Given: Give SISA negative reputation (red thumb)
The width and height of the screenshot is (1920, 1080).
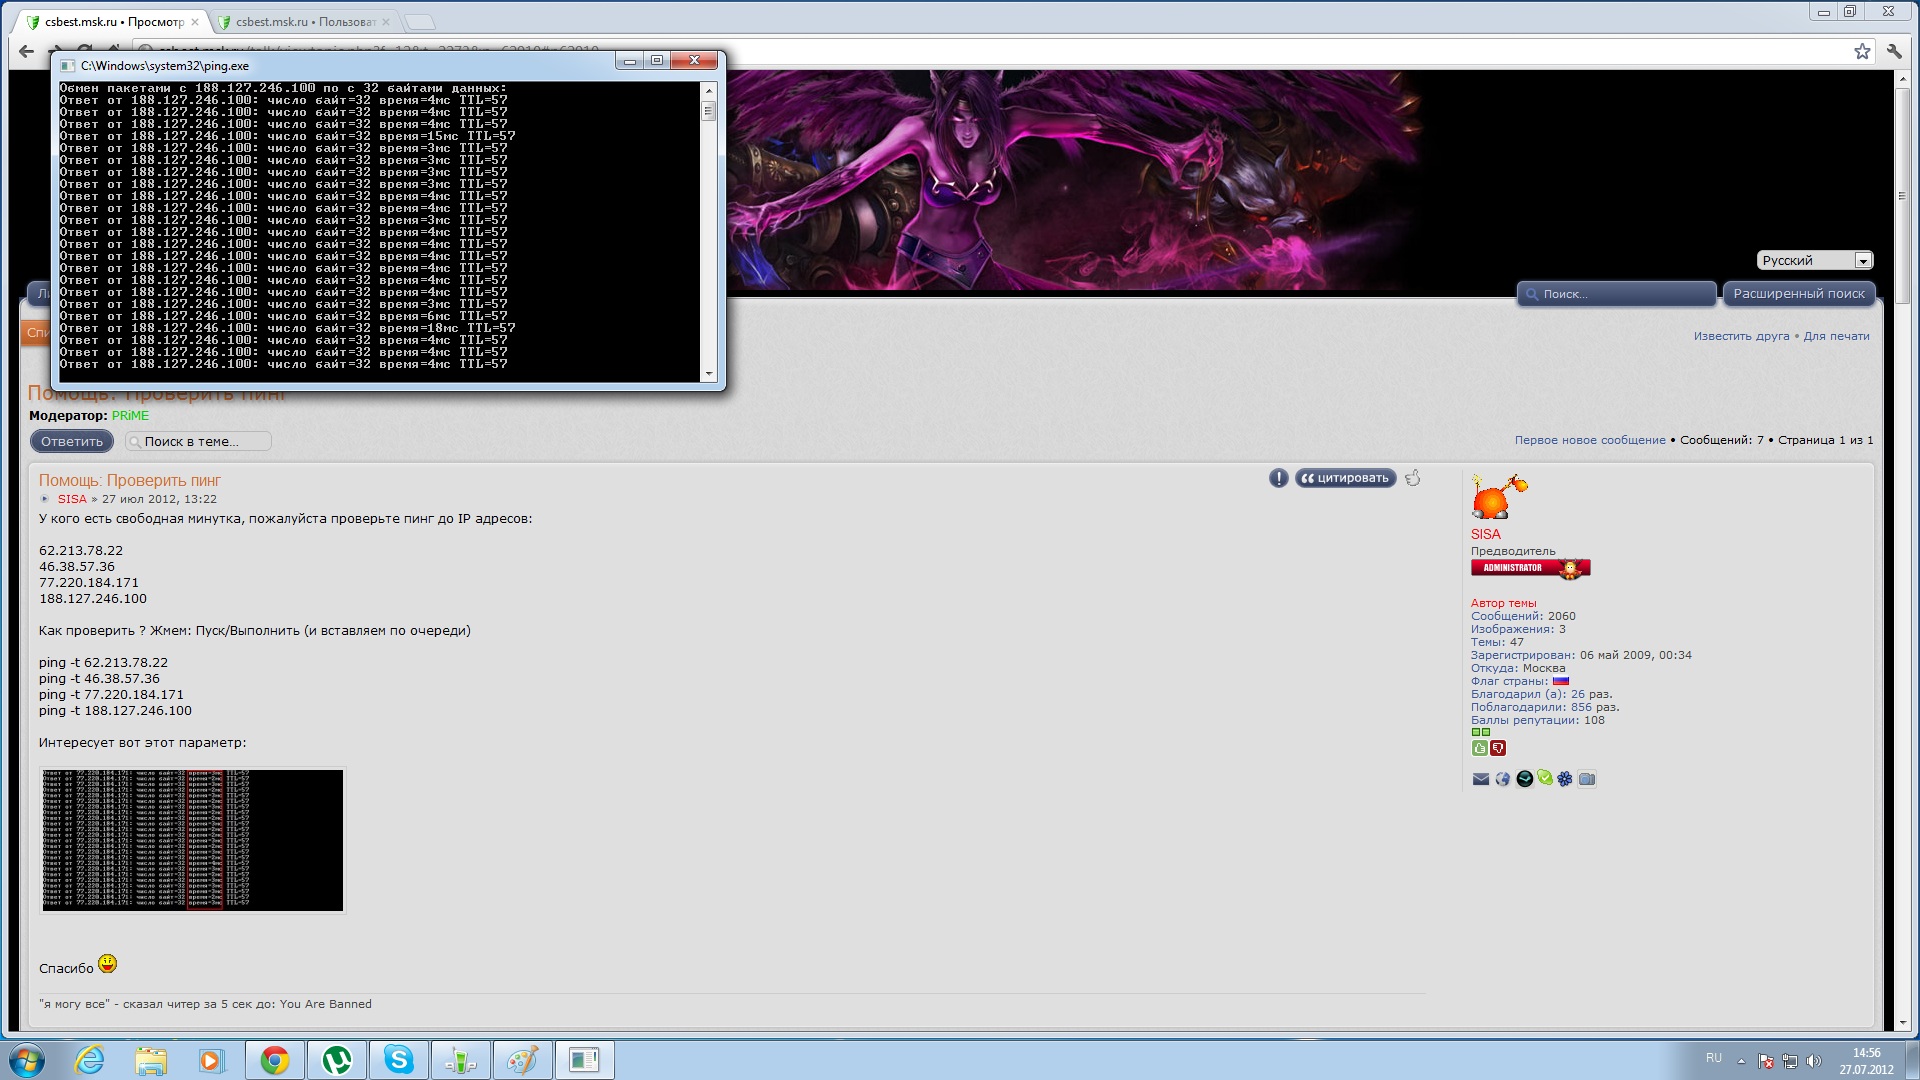Looking at the screenshot, I should tap(1498, 748).
